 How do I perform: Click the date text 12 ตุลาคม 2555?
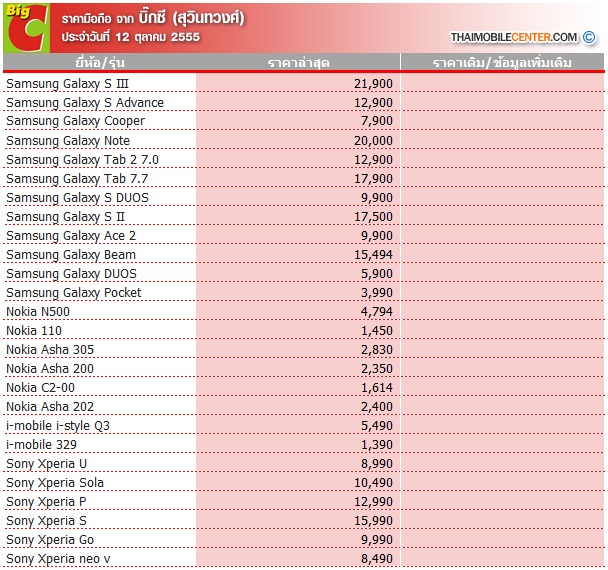tap(157, 37)
